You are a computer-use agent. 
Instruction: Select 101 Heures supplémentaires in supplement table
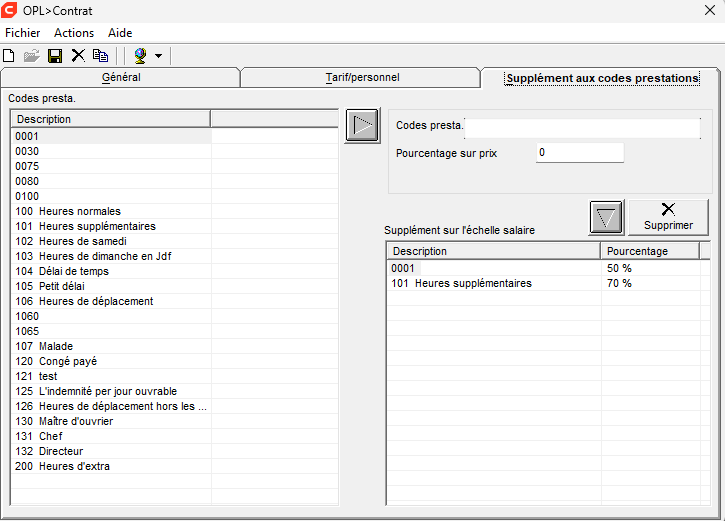548,283
